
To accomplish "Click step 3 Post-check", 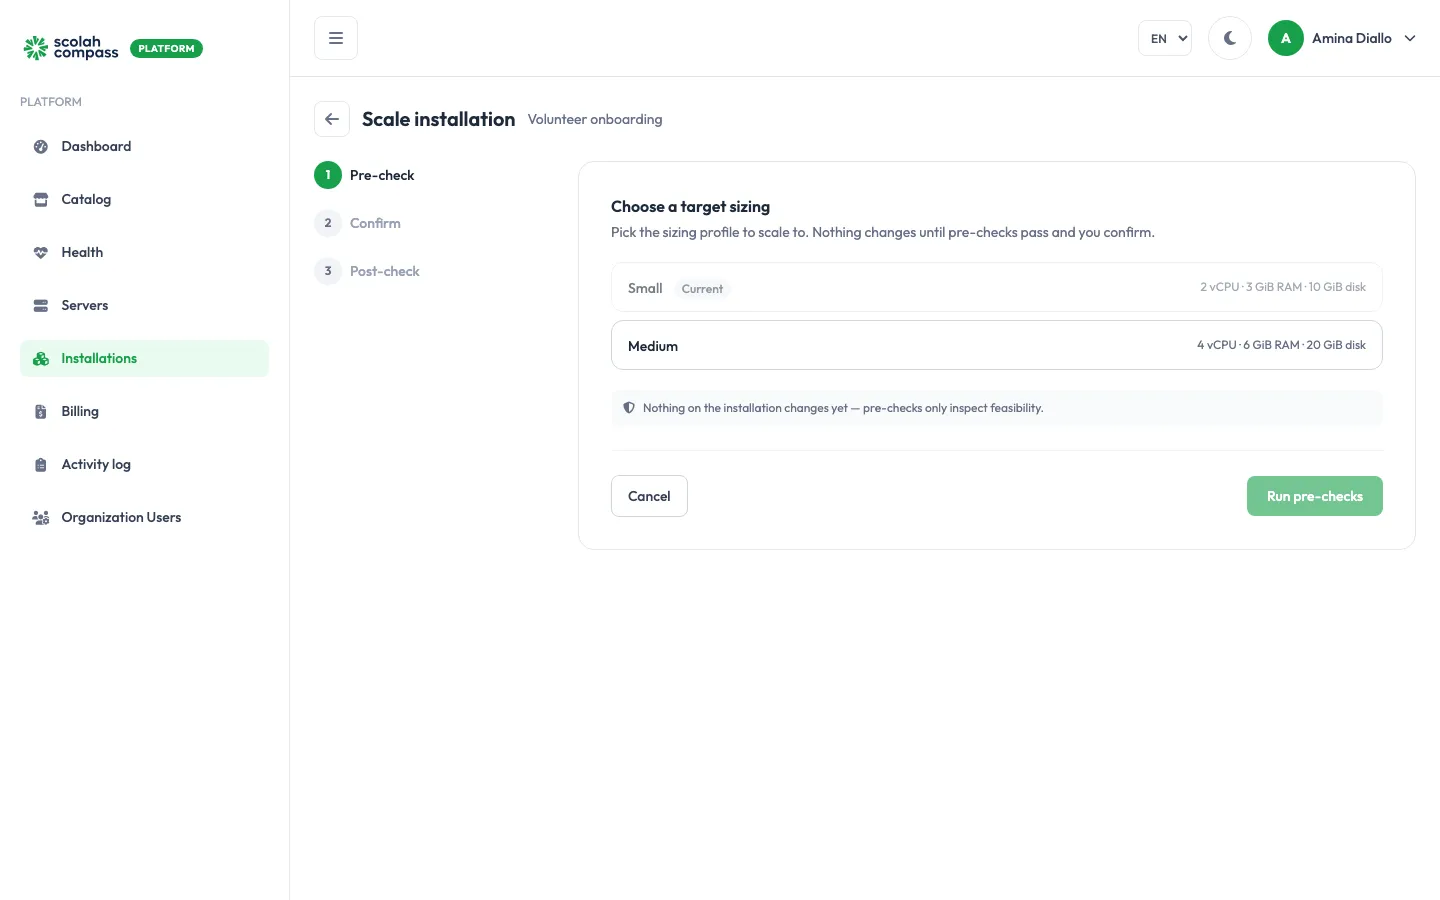I will [x=367, y=271].
